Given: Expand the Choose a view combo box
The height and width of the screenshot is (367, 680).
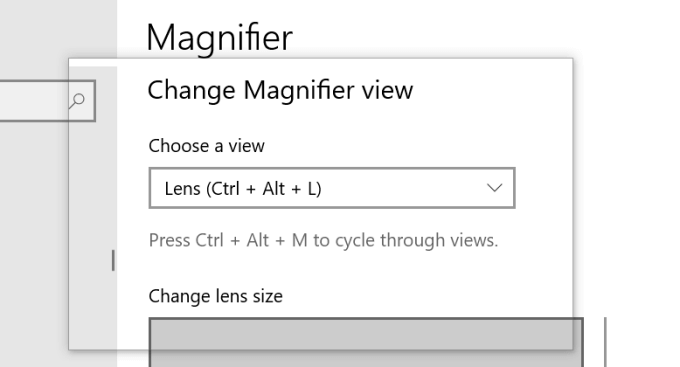Looking at the screenshot, I should coord(332,188).
